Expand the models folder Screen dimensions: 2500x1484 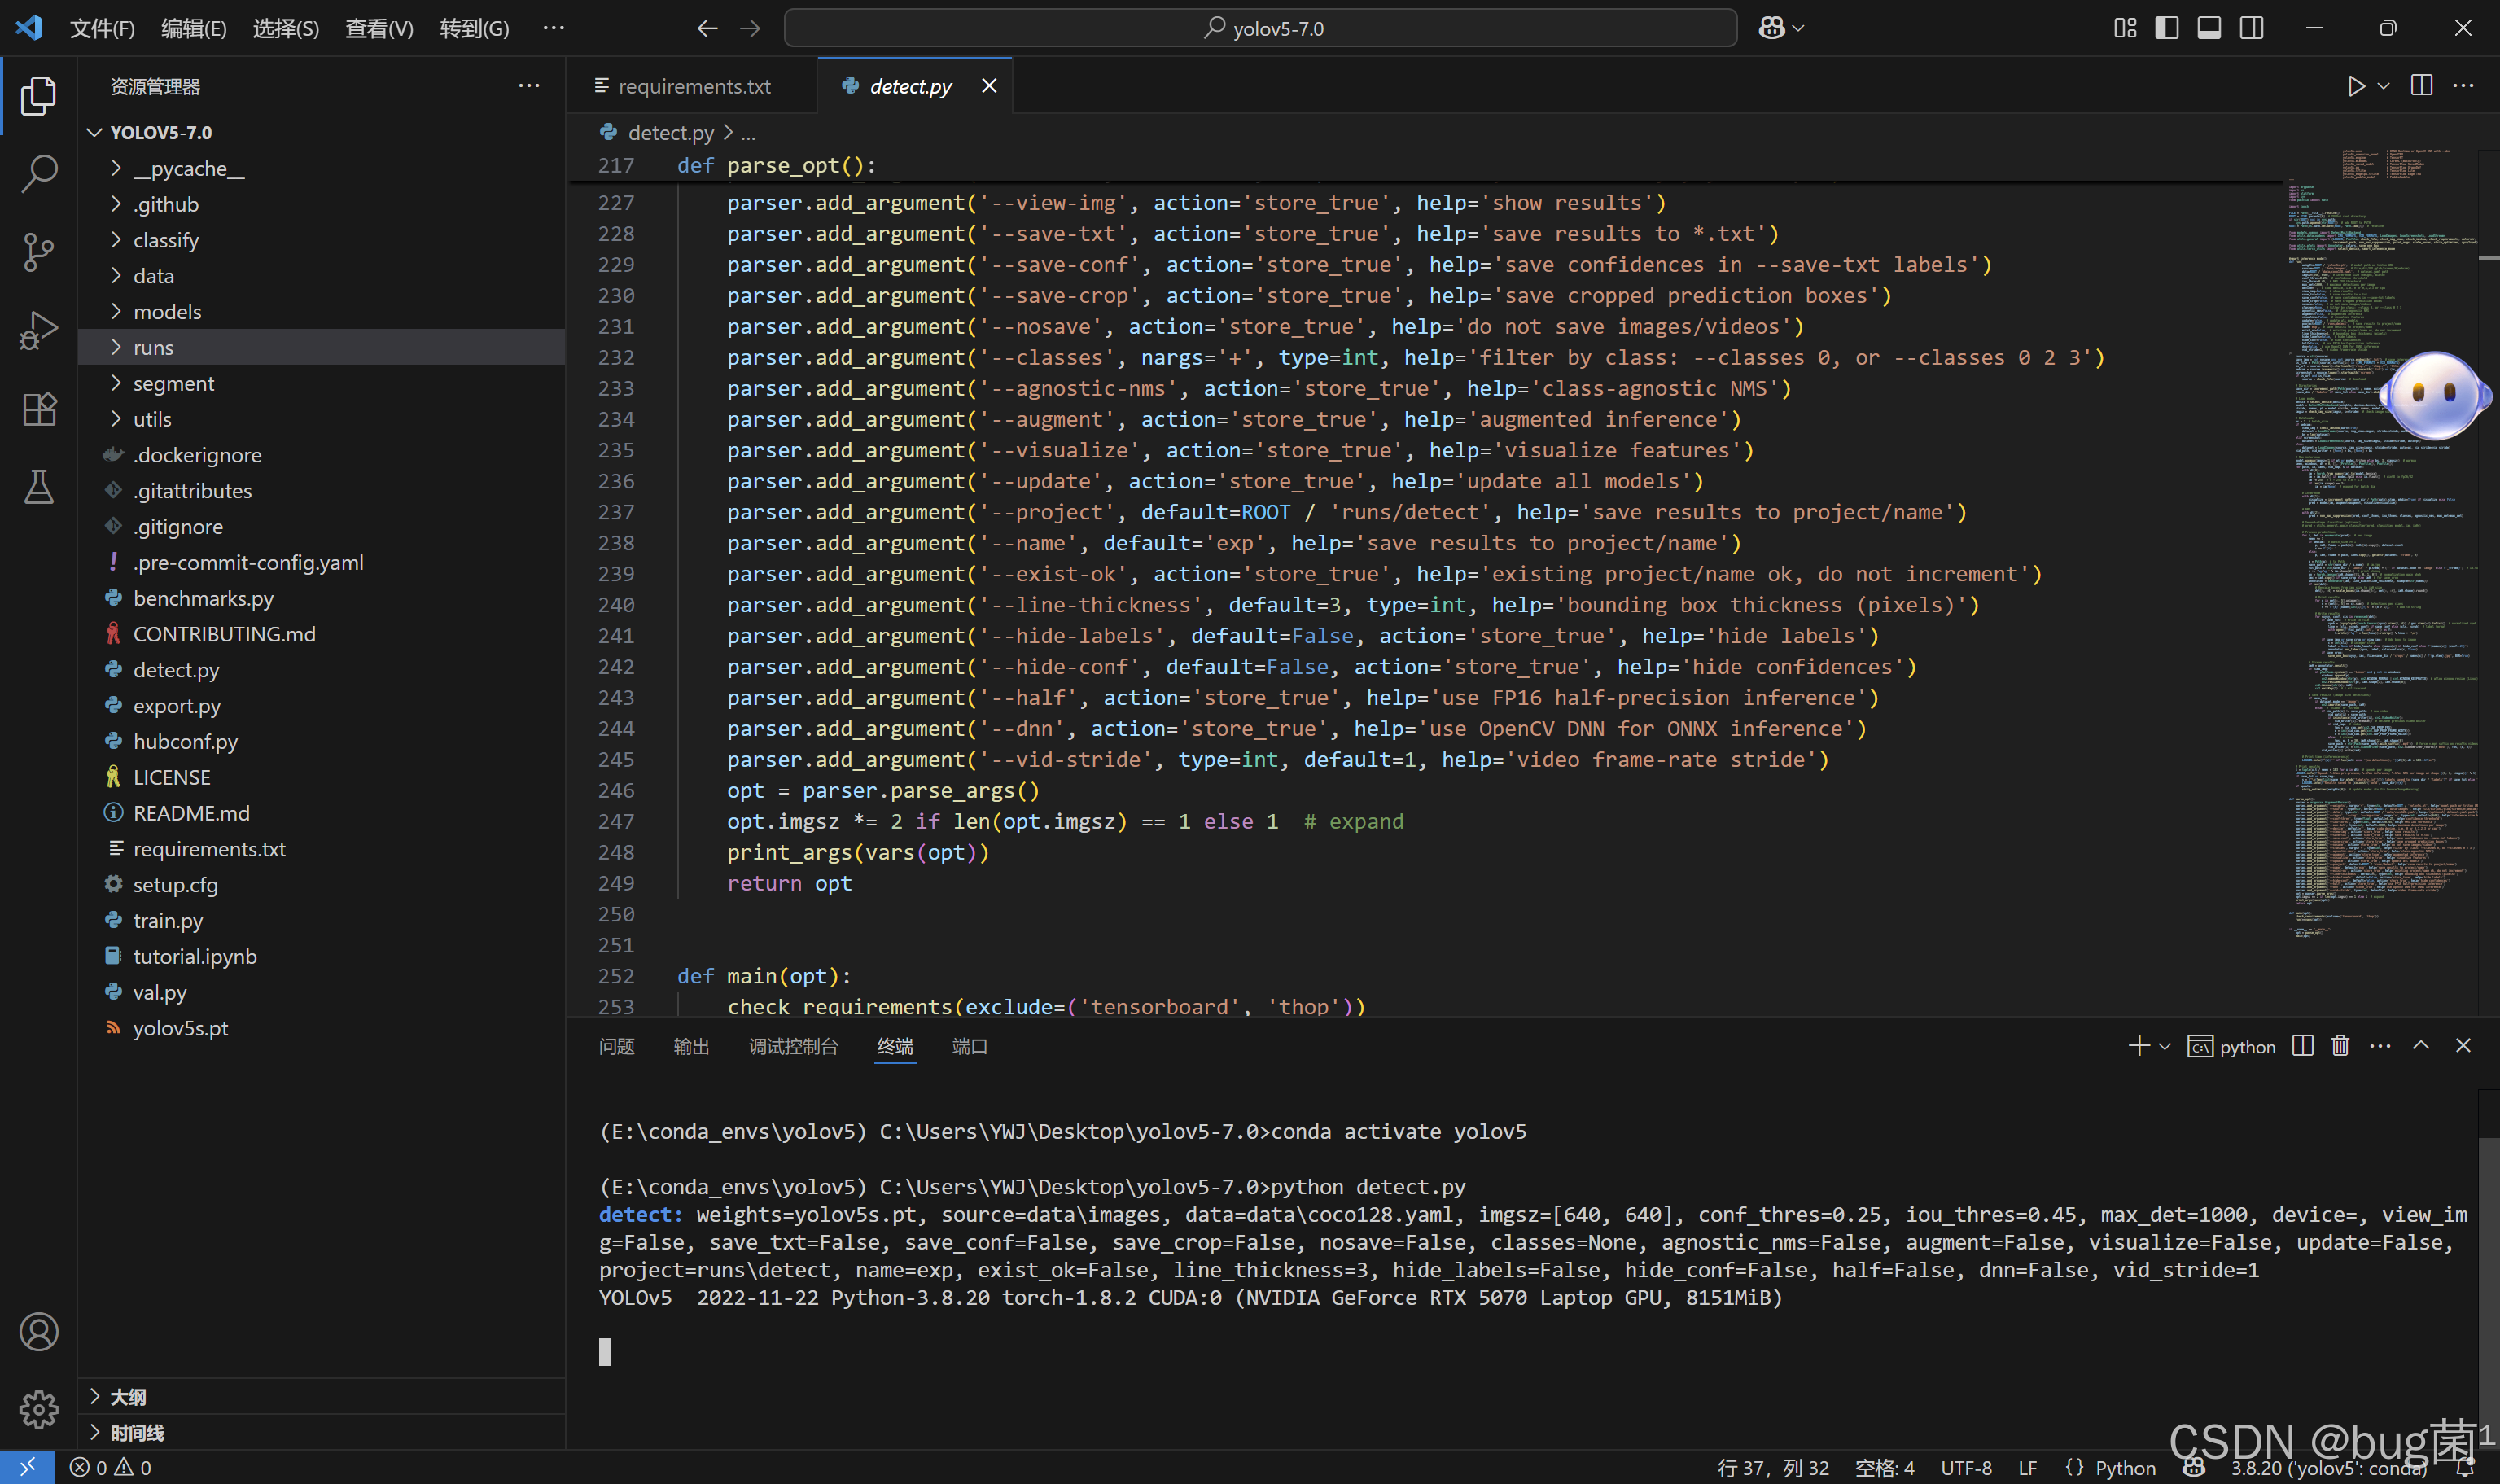click(x=167, y=312)
